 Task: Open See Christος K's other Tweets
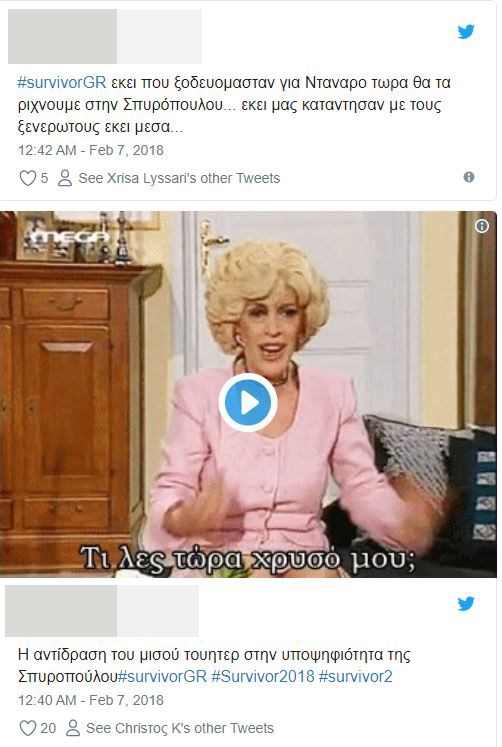point(180,728)
